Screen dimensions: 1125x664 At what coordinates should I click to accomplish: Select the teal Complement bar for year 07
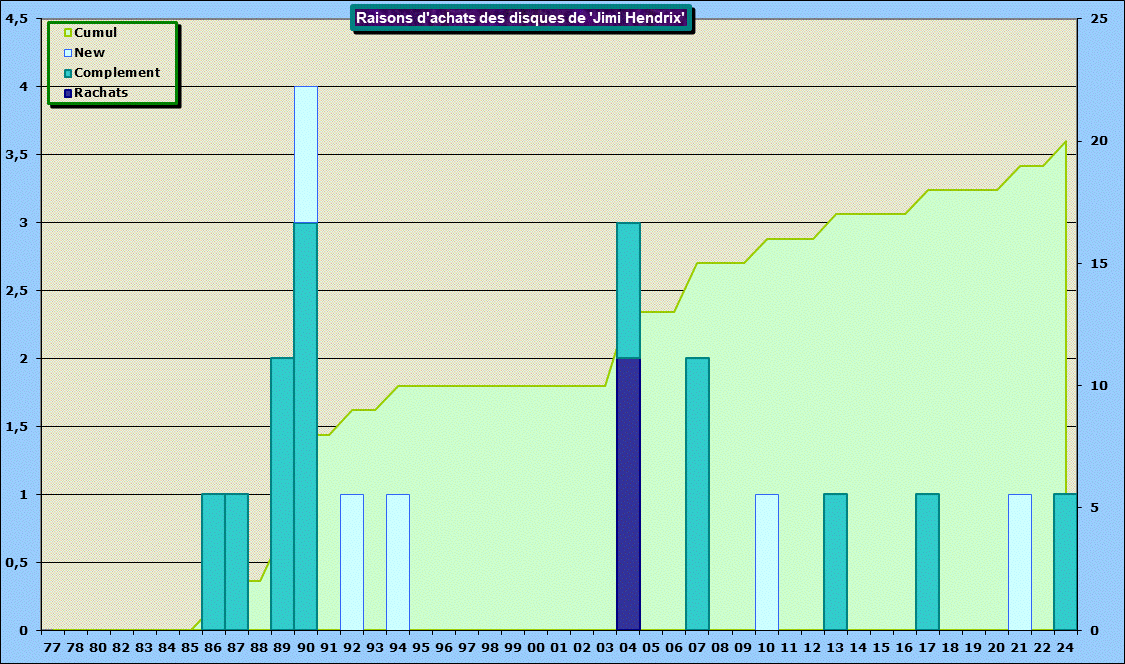[697, 494]
